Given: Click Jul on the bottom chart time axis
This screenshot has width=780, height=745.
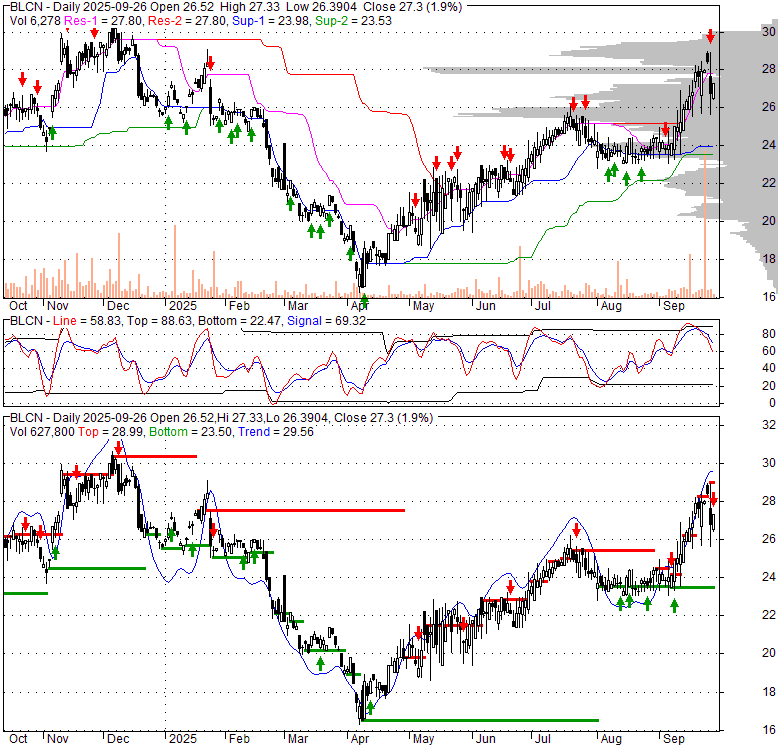Looking at the screenshot, I should pos(543,739).
